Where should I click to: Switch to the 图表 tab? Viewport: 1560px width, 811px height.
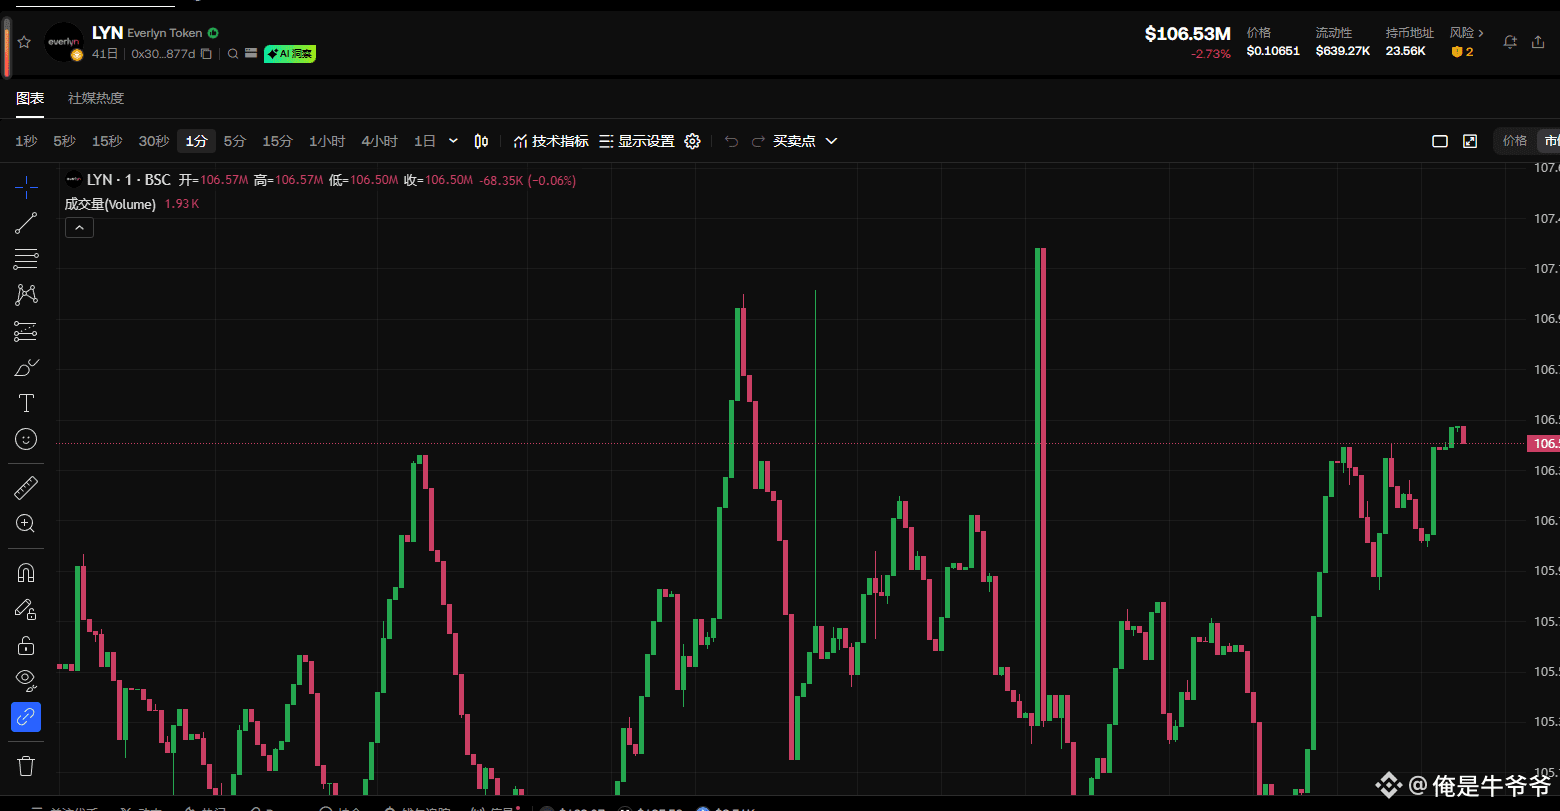pos(30,98)
